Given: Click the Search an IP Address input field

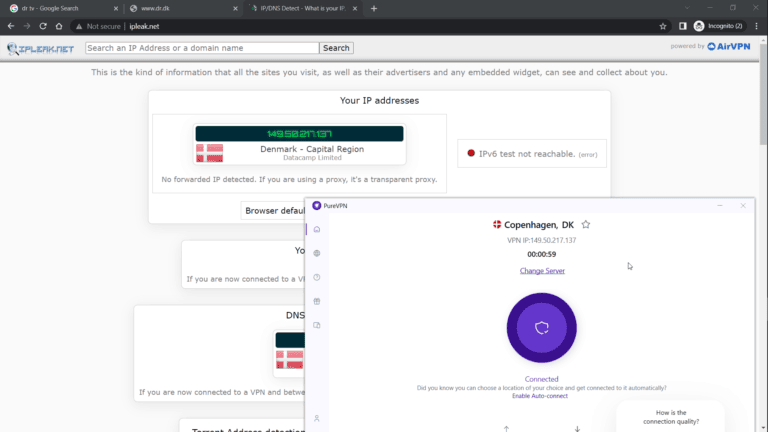Looking at the screenshot, I should tap(202, 48).
